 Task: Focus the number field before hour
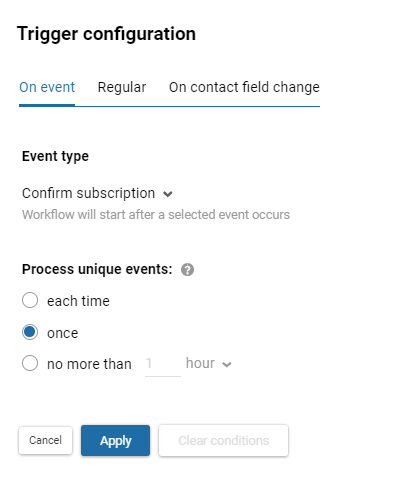163,364
